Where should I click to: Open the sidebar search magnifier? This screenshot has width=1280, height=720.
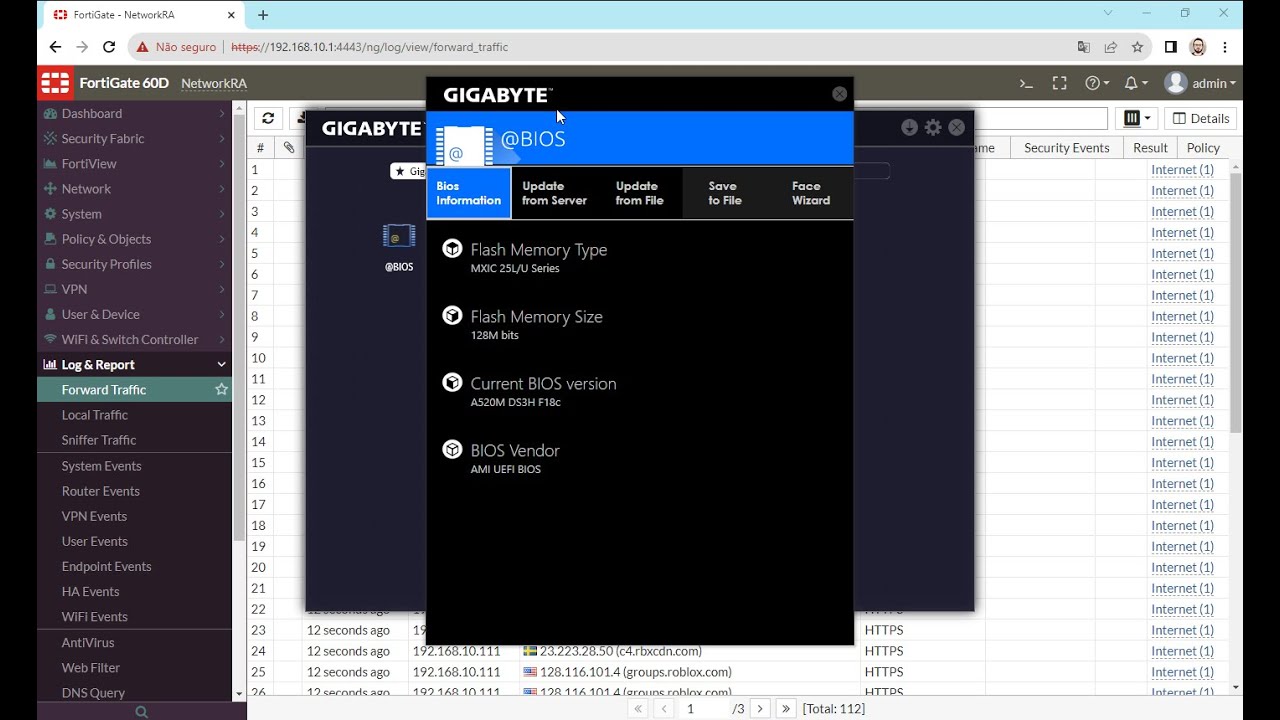[141, 711]
